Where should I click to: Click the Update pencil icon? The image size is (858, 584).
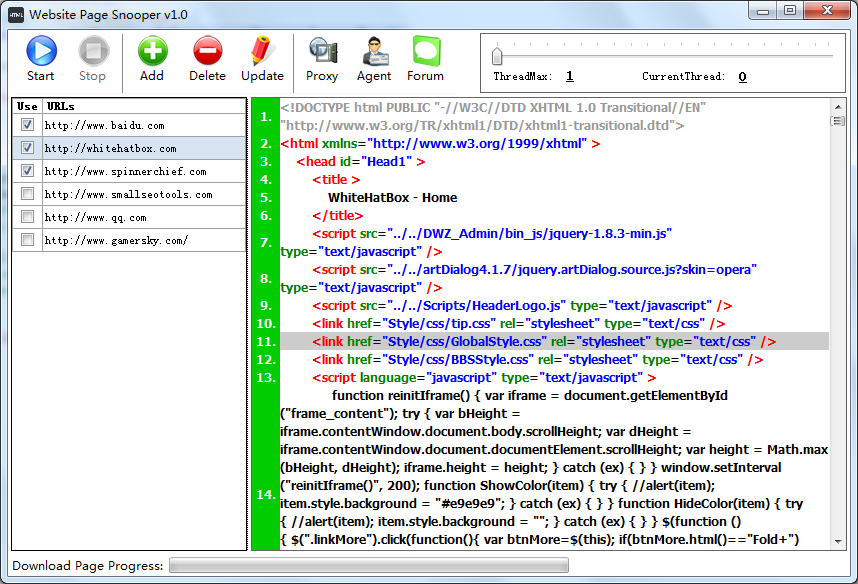coord(262,51)
